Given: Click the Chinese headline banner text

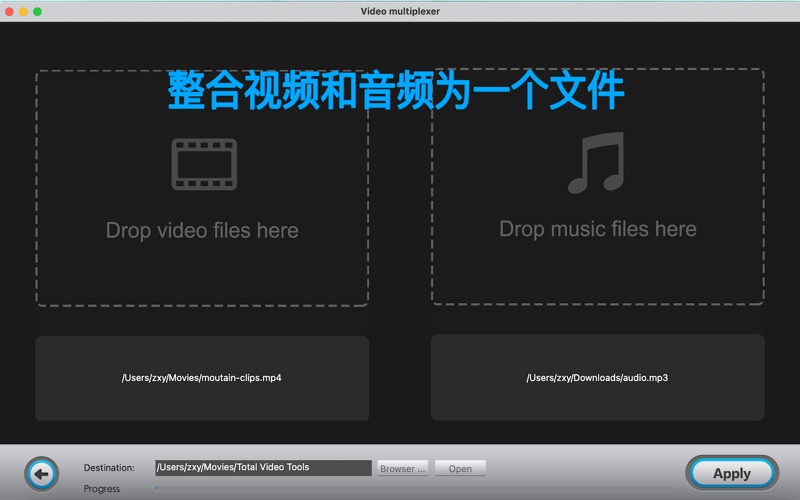Looking at the screenshot, I should click(x=396, y=91).
